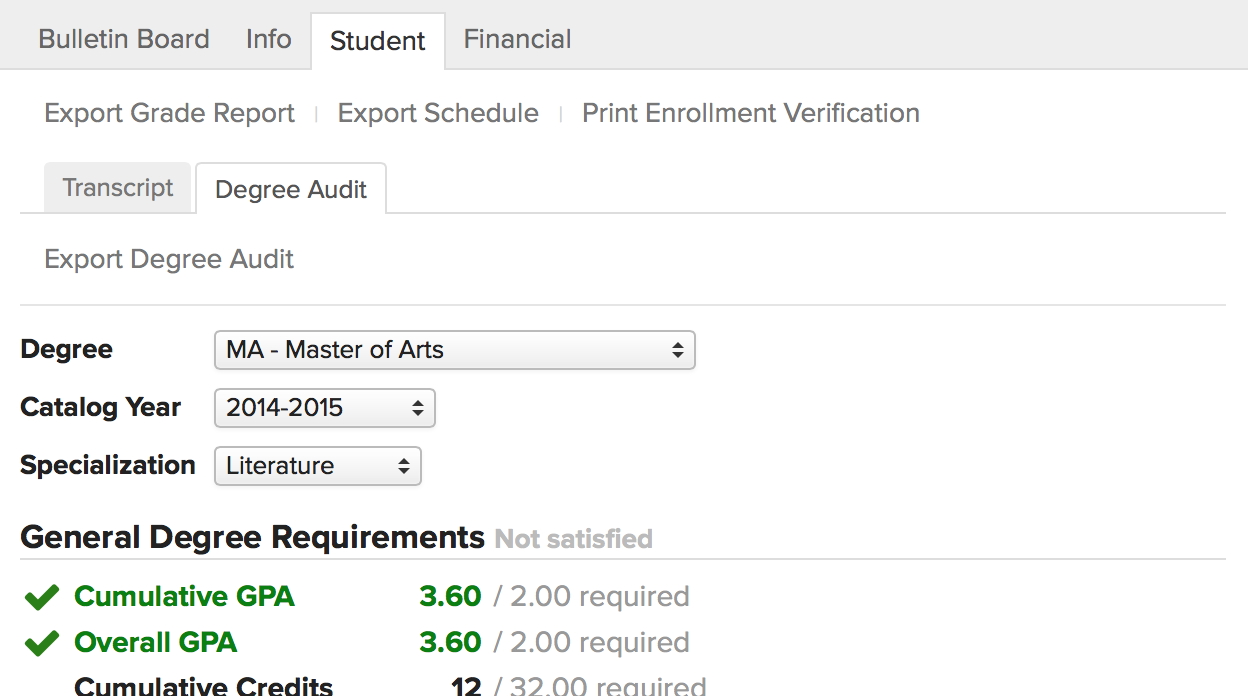Click the Cumulative Credits requirement label

coord(204,686)
